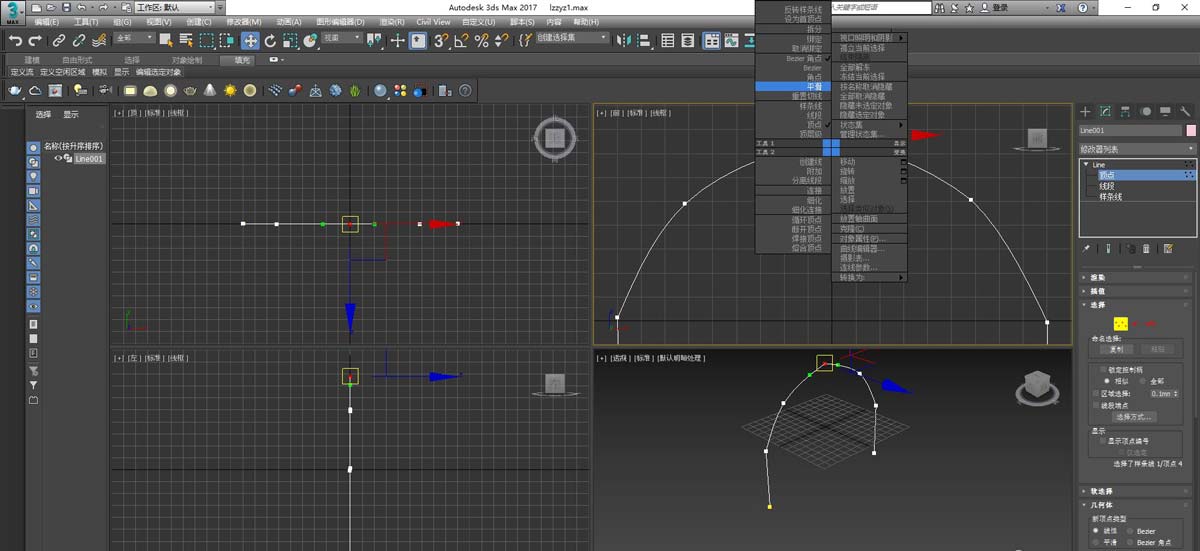Screen dimensions: 1200x551
Task: Open the 修改器列表 dropdown
Action: pos(1137,149)
